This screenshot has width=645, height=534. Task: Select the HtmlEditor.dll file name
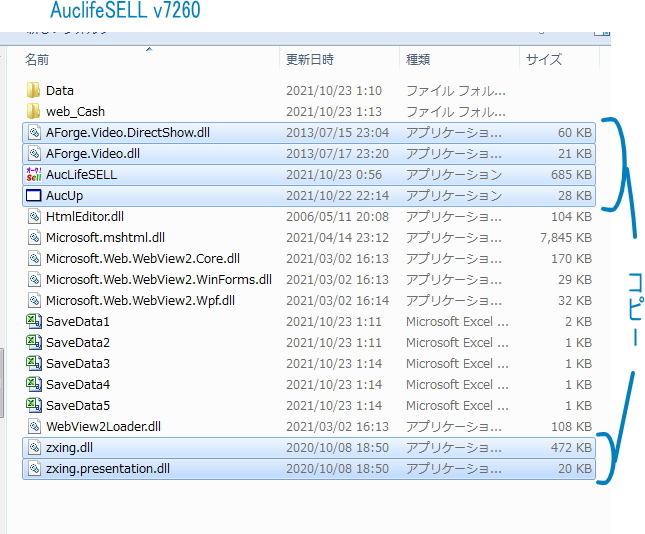85,216
